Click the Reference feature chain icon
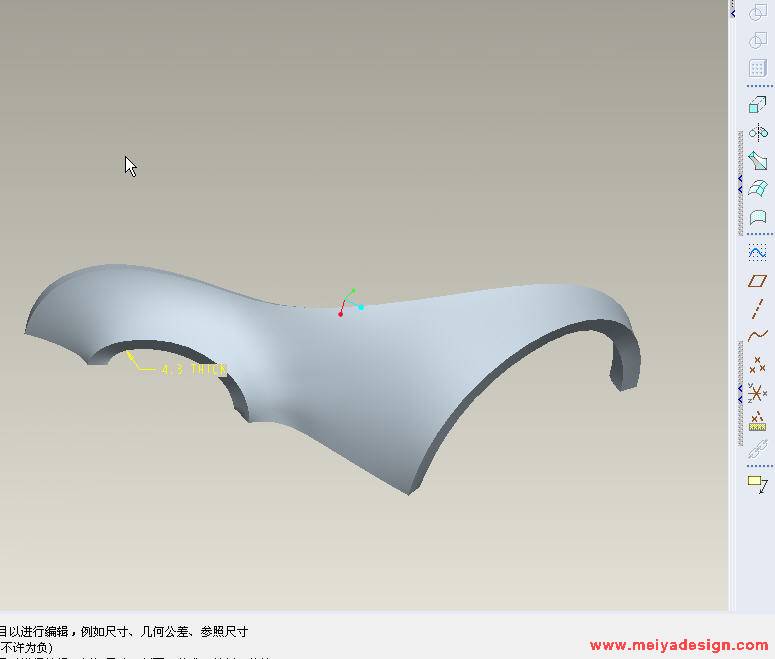The height and width of the screenshot is (659, 775). [758, 449]
